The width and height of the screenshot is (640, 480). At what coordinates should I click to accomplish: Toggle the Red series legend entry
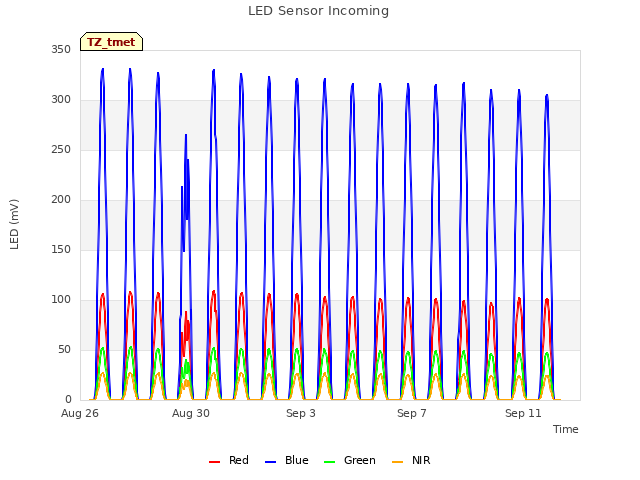click(229, 460)
